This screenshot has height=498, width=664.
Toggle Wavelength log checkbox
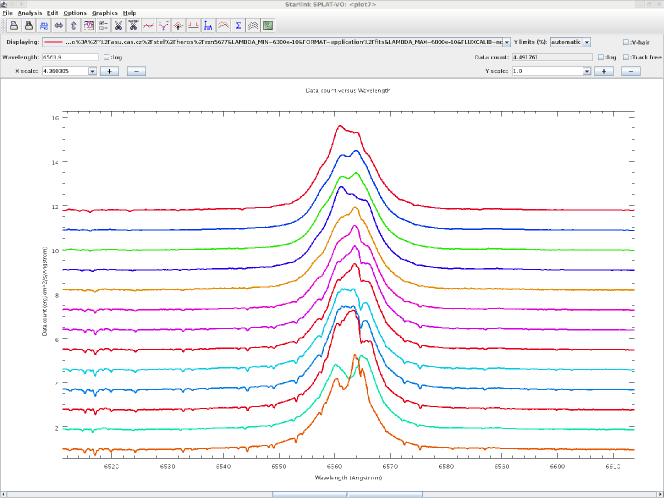[106, 57]
